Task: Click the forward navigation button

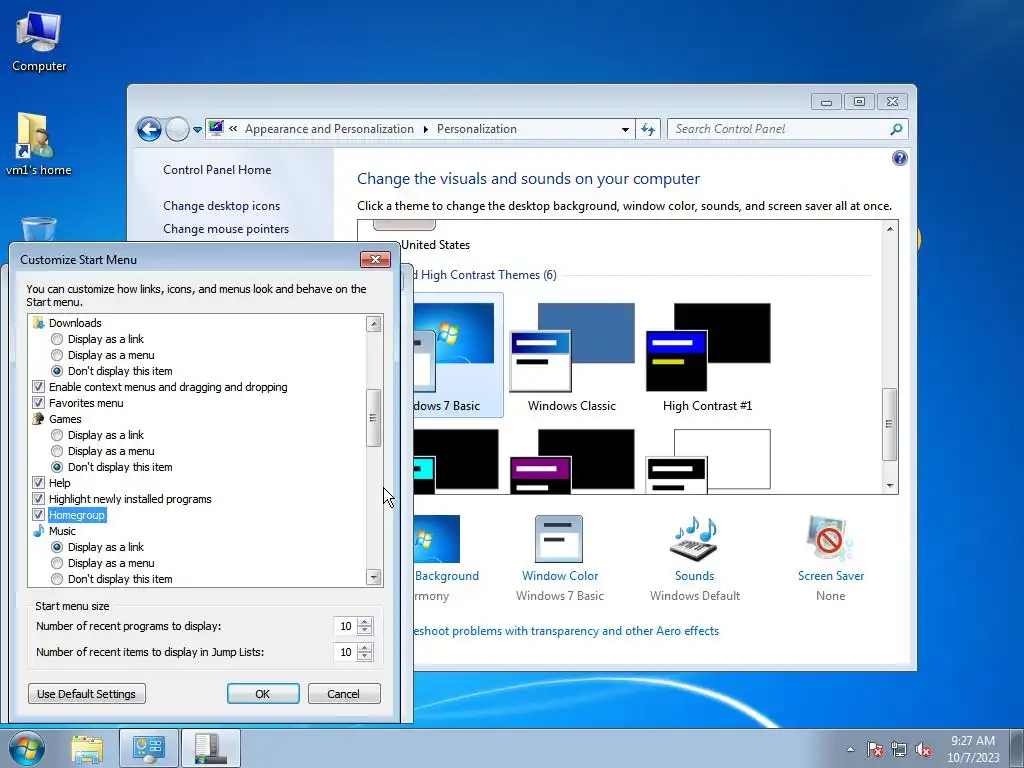Action: tap(176, 129)
